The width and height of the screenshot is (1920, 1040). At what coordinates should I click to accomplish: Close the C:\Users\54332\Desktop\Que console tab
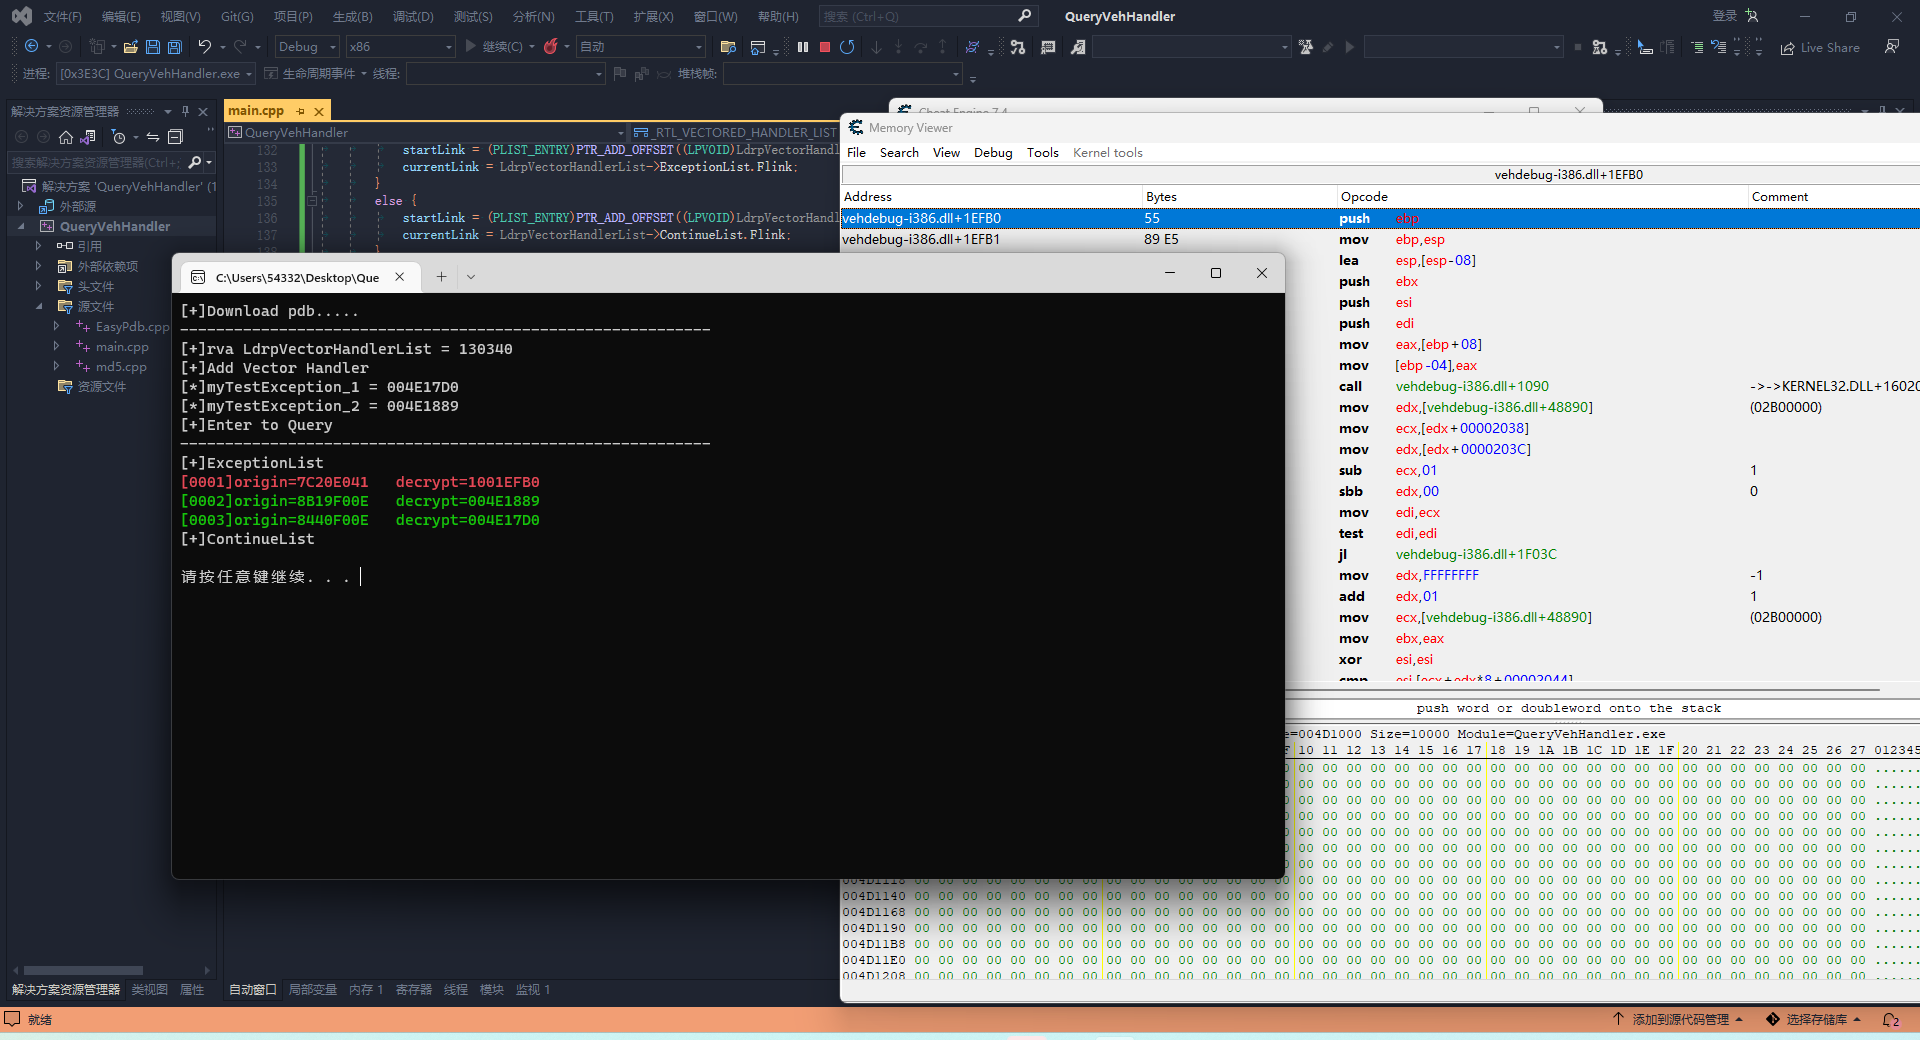(x=400, y=277)
